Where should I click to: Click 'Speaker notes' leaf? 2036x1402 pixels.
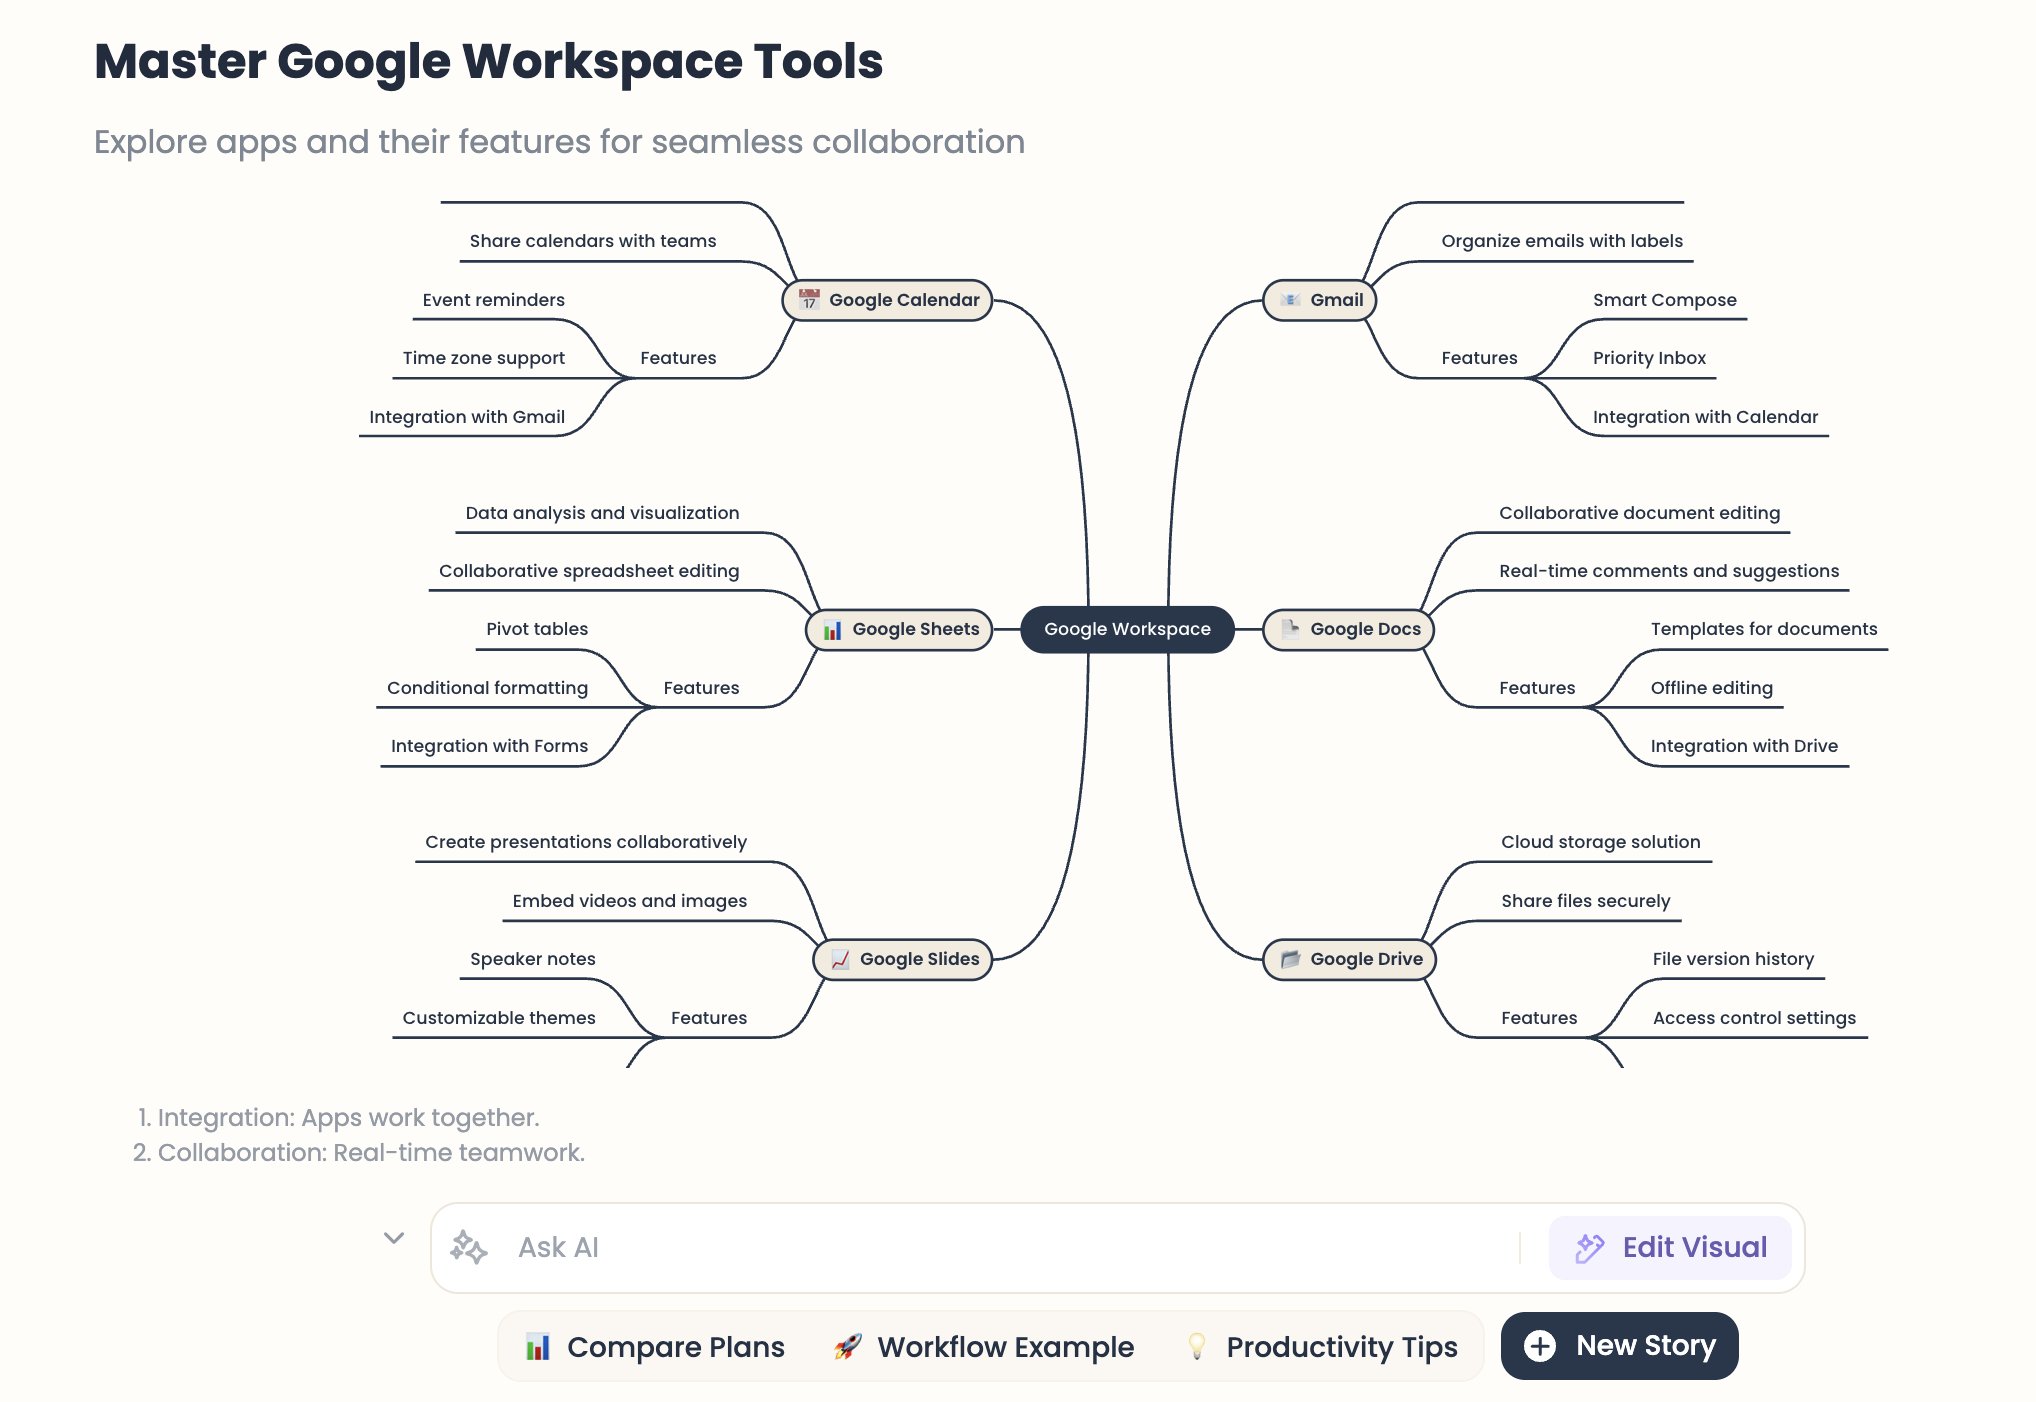tap(533, 959)
